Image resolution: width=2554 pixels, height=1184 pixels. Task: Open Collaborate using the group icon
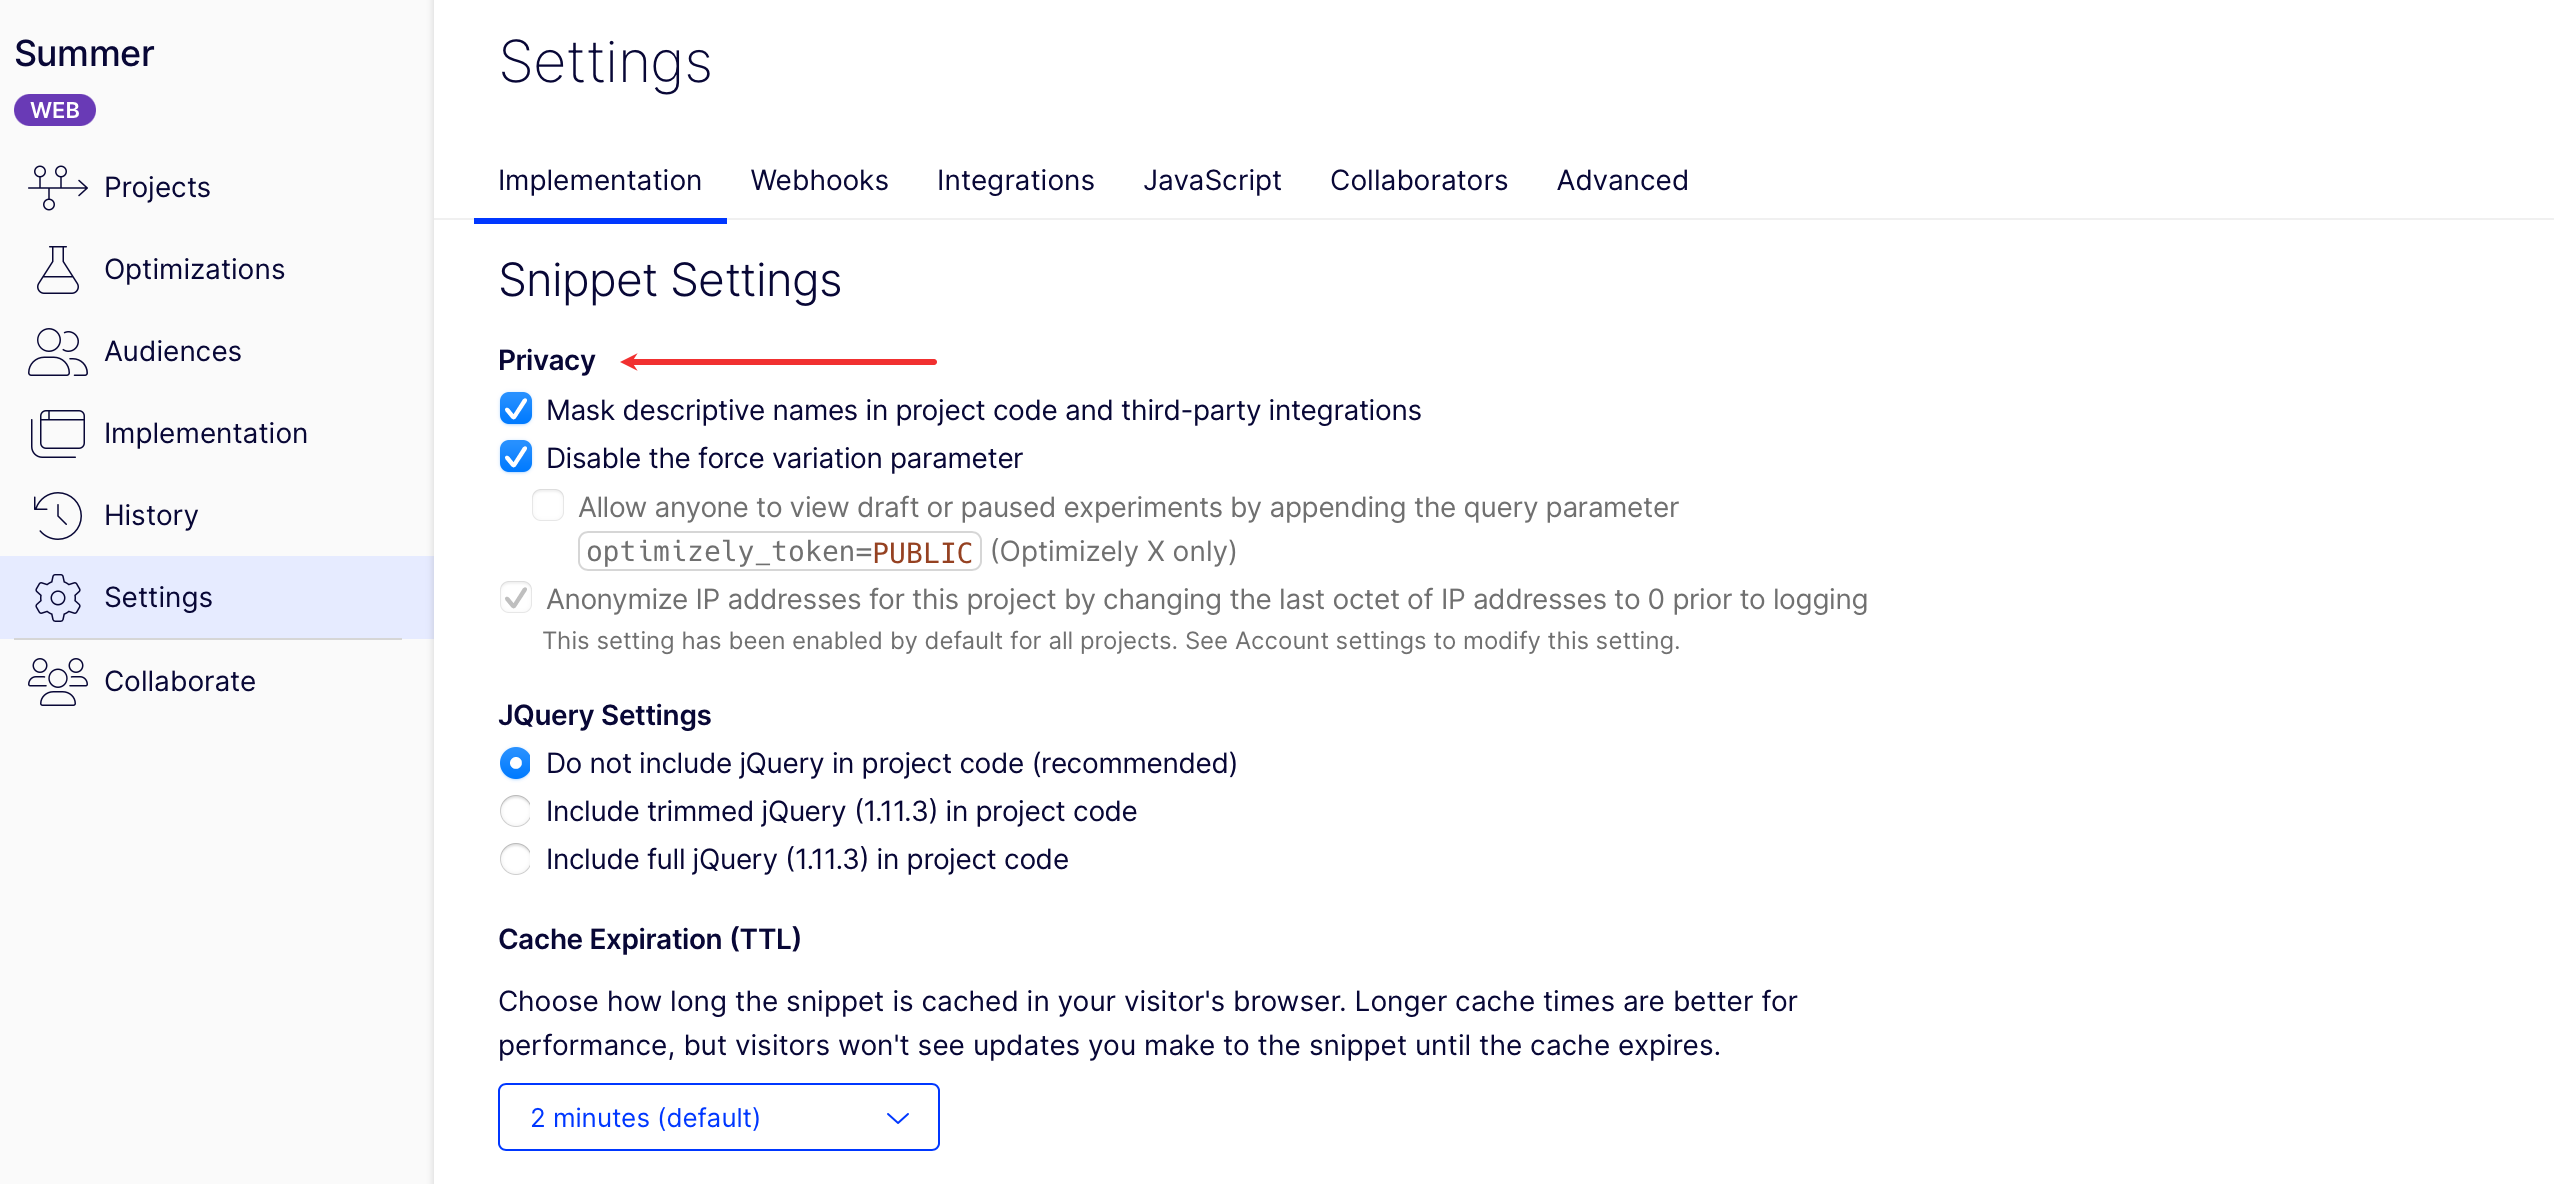(57, 681)
